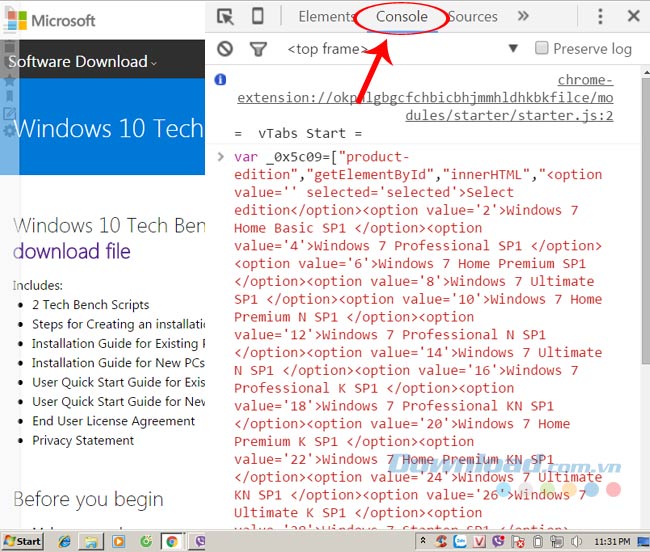The image size is (650, 552).
Task: Switch to the Console tab
Action: coord(402,17)
